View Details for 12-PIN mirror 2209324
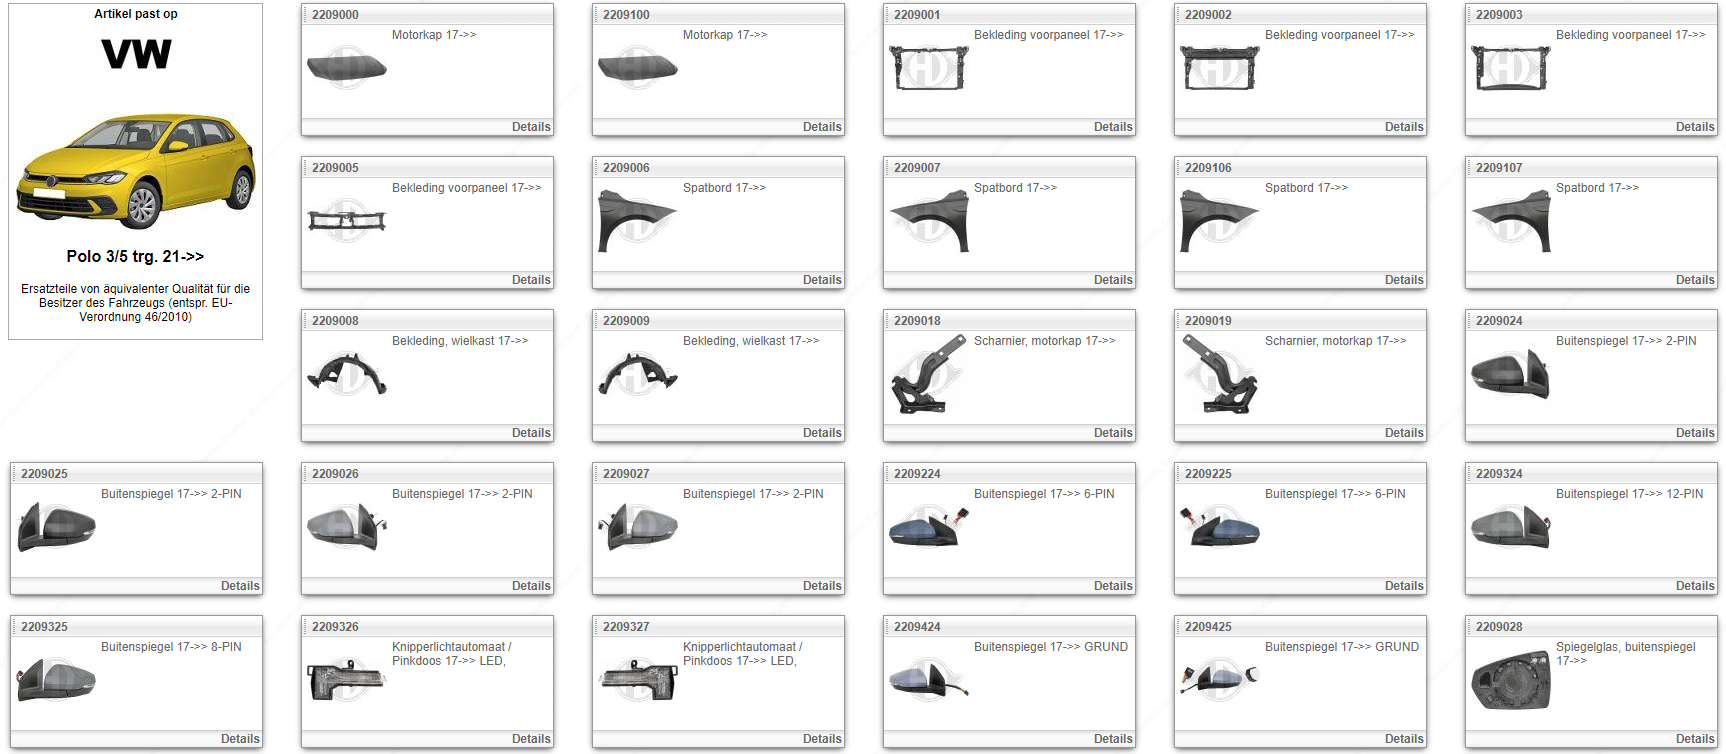 pos(1694,586)
